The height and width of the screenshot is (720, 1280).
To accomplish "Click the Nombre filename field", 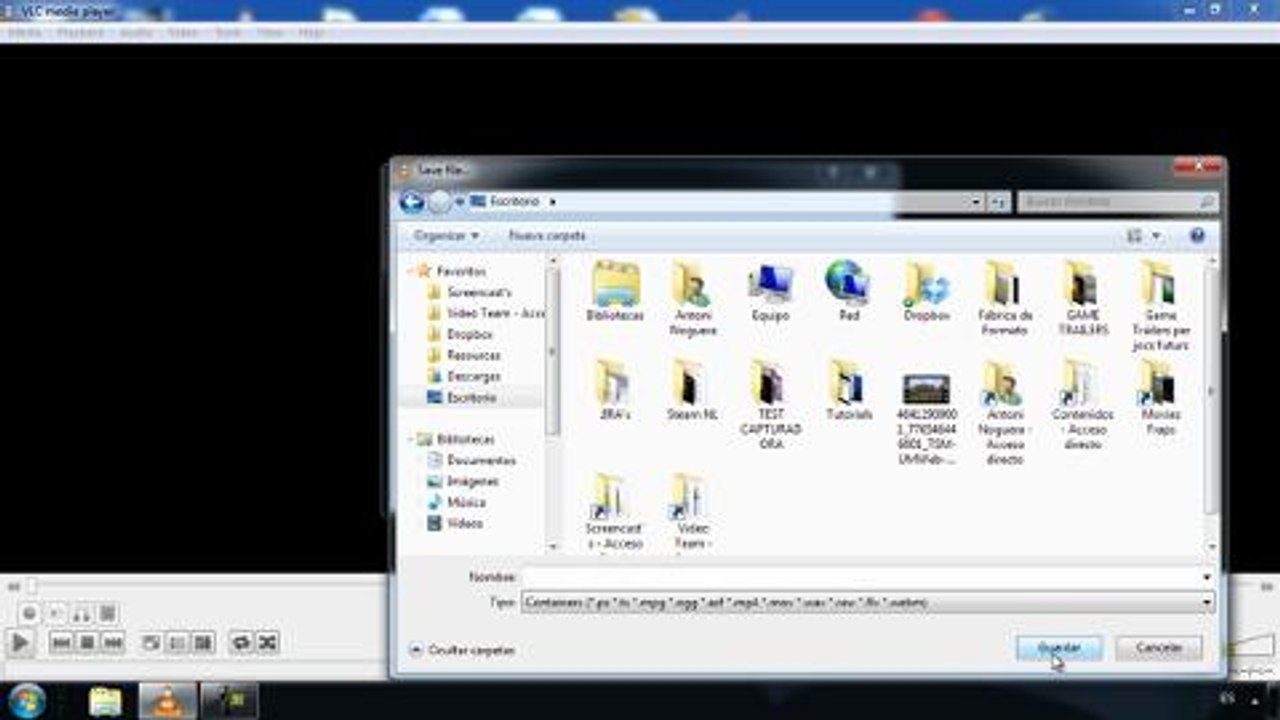I will coord(867,577).
